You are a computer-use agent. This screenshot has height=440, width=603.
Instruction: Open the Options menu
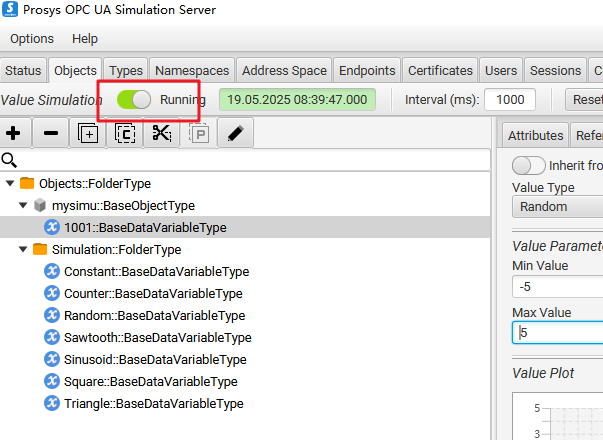[x=32, y=39]
